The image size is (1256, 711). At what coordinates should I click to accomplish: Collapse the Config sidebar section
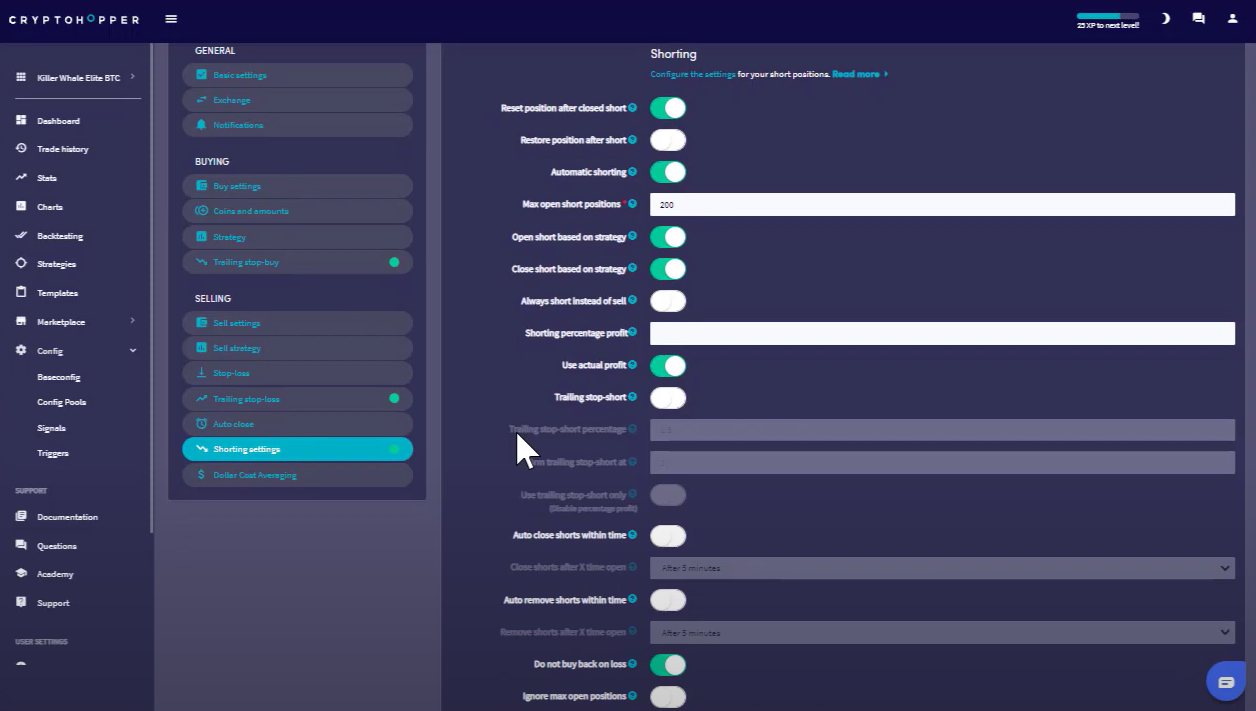click(133, 351)
